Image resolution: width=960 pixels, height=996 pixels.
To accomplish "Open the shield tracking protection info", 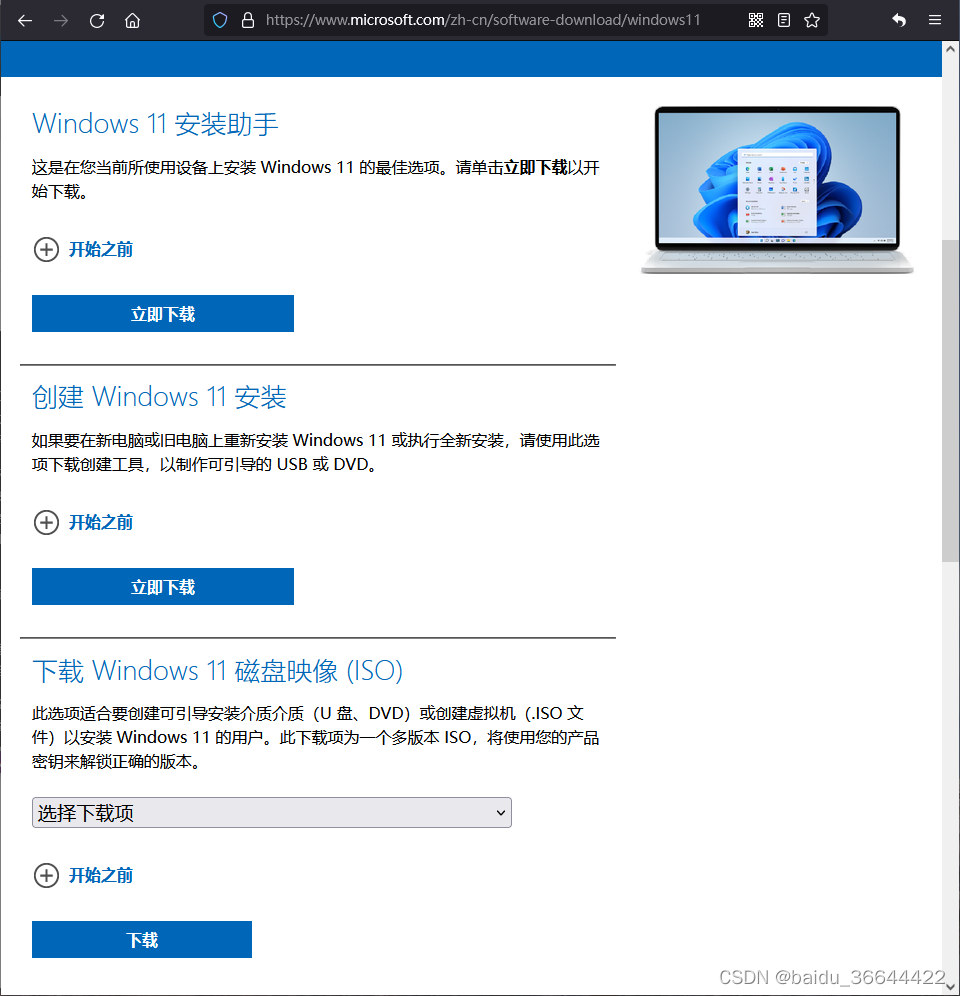I will (220, 20).
